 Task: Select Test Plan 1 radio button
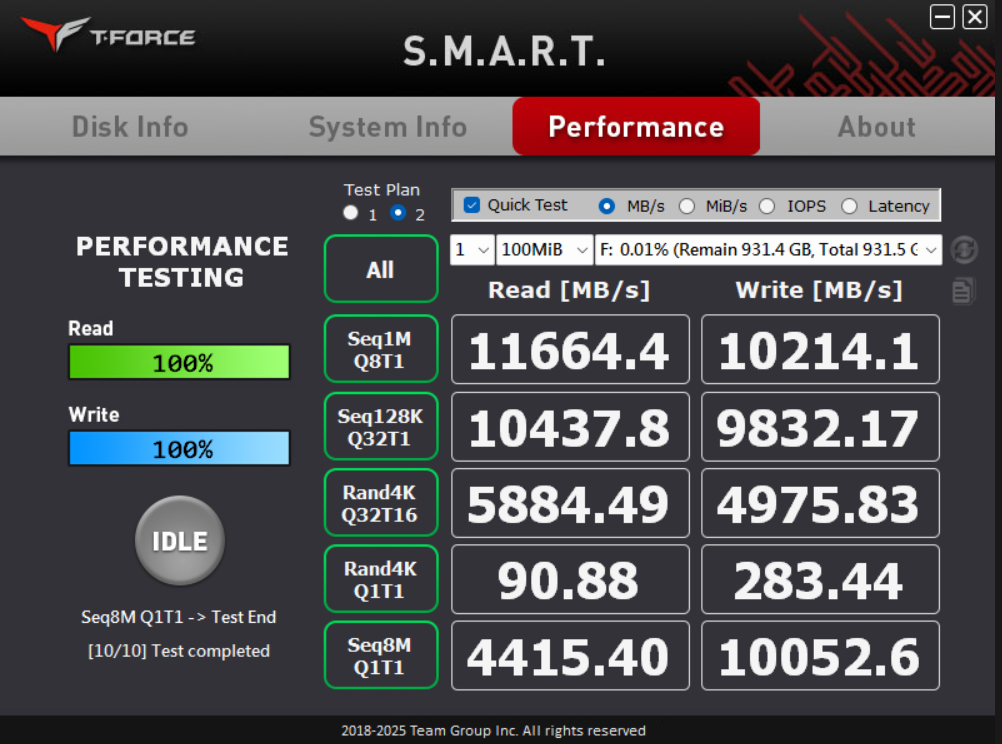pyautogui.click(x=350, y=212)
